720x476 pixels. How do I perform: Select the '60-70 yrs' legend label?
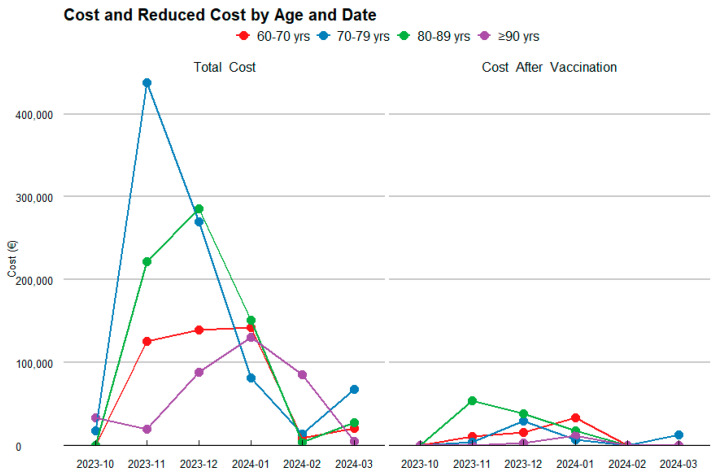pyautogui.click(x=283, y=36)
